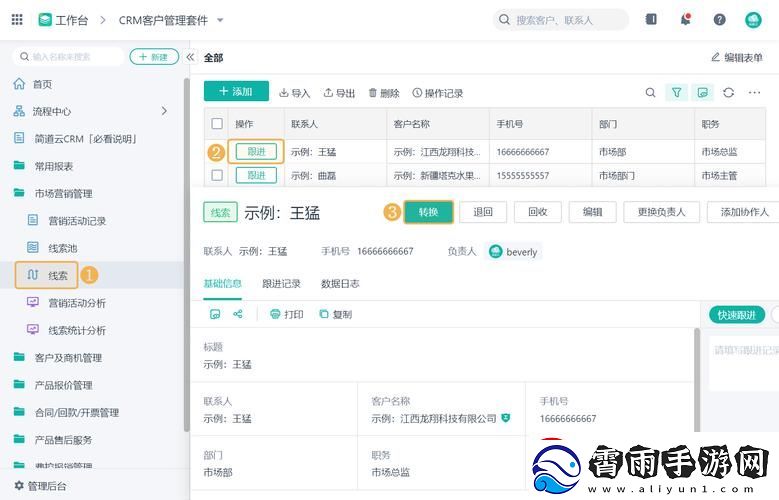Click customer cell 示例: 新疆塔克水果...
This screenshot has height=500, width=779.
437,175
